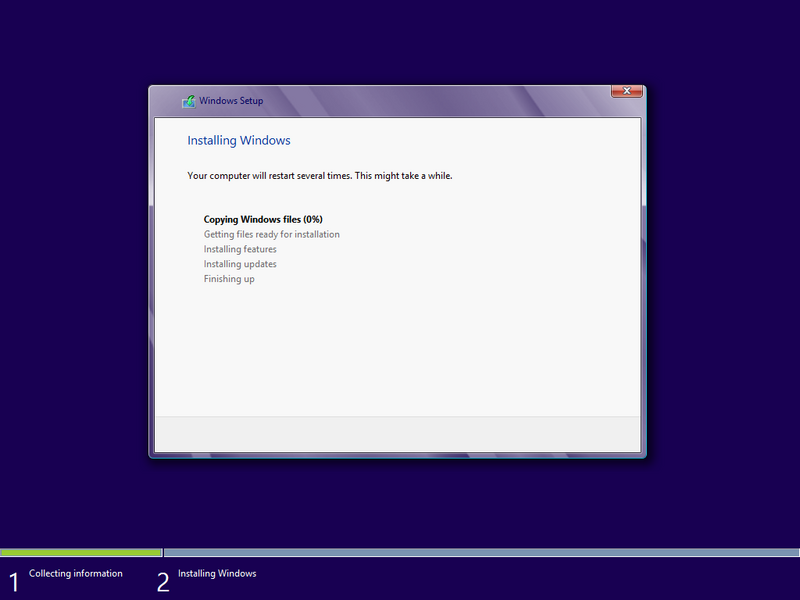
Task: Click the unfilled portion of the progress bar
Action: tap(480, 551)
